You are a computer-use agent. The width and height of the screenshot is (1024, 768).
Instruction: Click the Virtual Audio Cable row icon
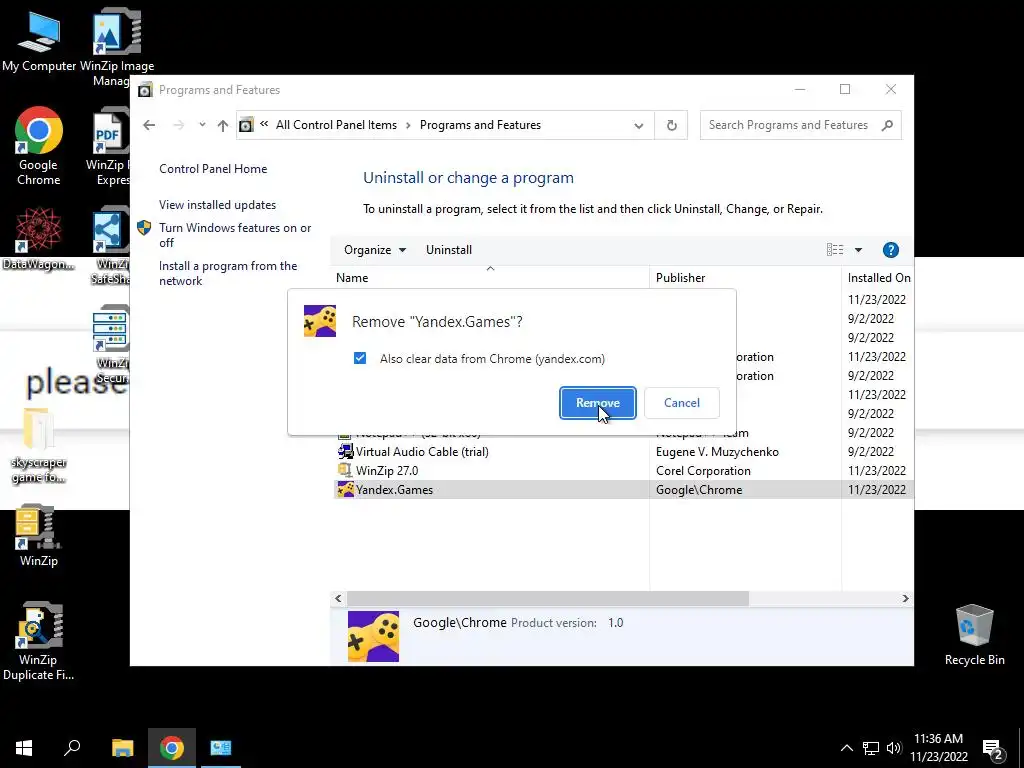click(x=345, y=451)
